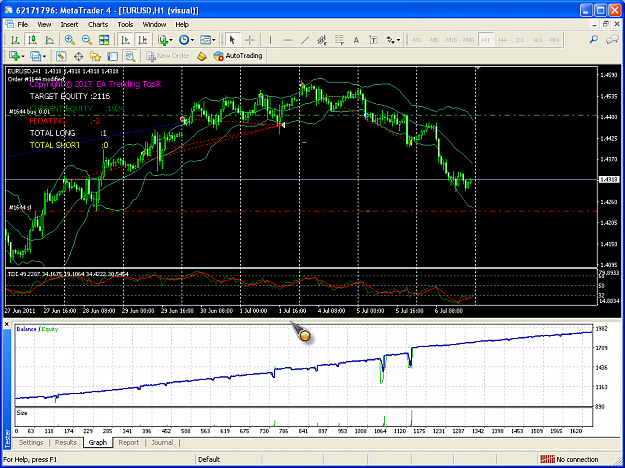Select the cursor arrow tool
Image resolution: width=625 pixels, height=468 pixels.
pyautogui.click(x=232, y=40)
